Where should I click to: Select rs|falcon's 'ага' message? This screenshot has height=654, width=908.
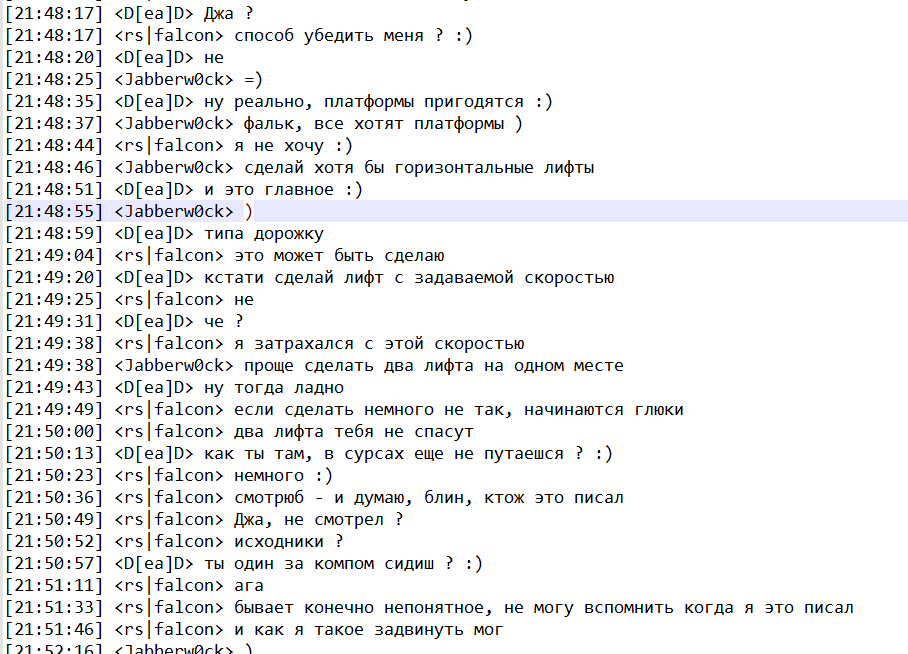click(x=248, y=586)
